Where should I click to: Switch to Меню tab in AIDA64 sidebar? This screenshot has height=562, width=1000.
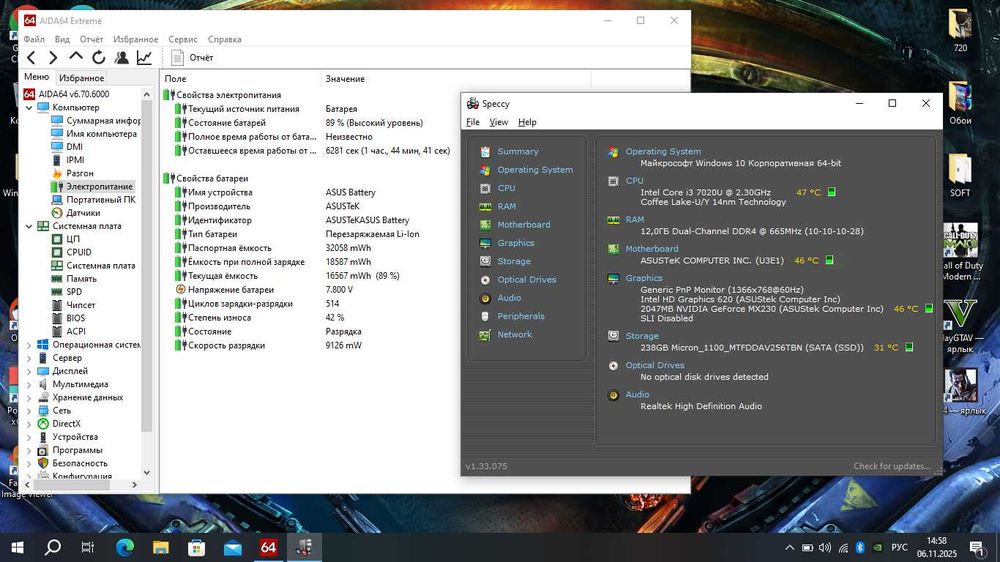point(36,77)
